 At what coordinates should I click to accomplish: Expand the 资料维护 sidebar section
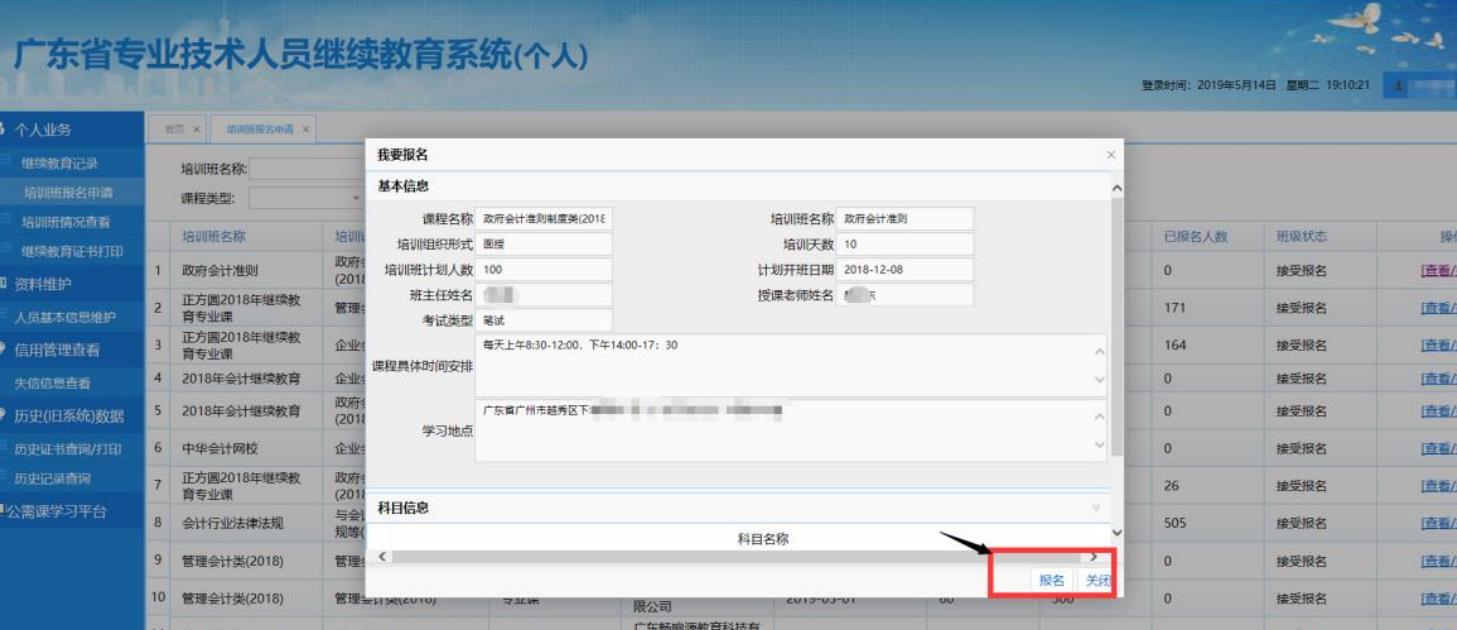(42, 284)
